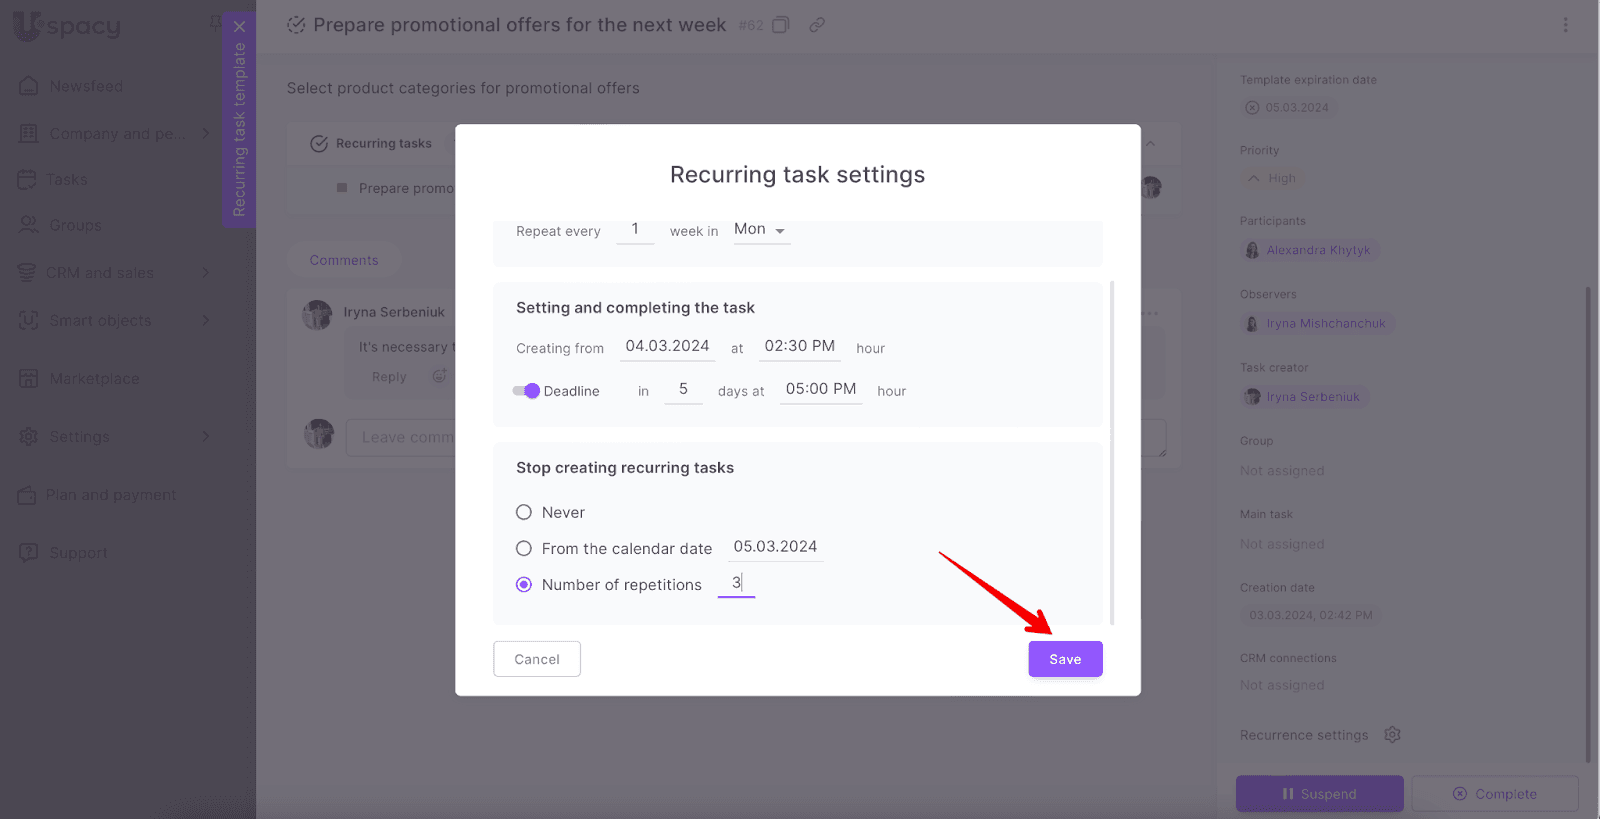This screenshot has width=1600, height=819.
Task: Click the Plan and payment icon
Action: tap(27, 495)
